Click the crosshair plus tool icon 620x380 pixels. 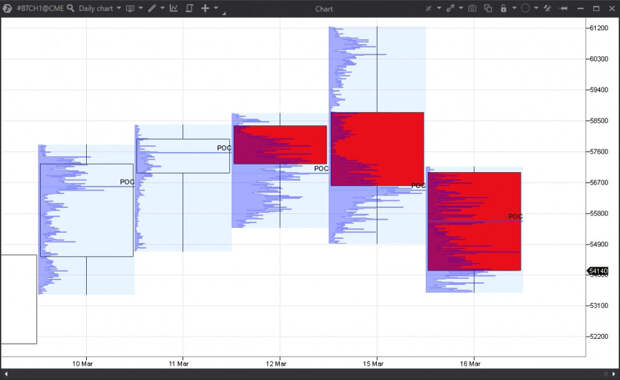point(205,8)
